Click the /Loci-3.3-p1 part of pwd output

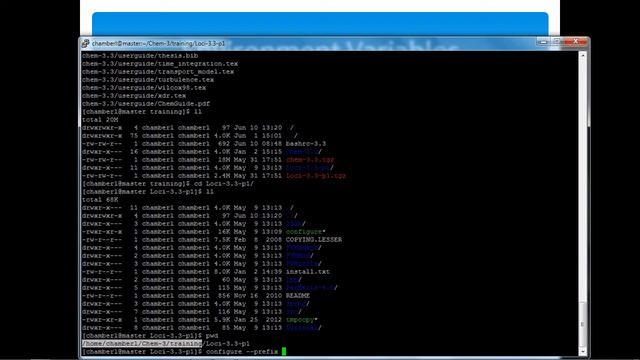(226, 344)
